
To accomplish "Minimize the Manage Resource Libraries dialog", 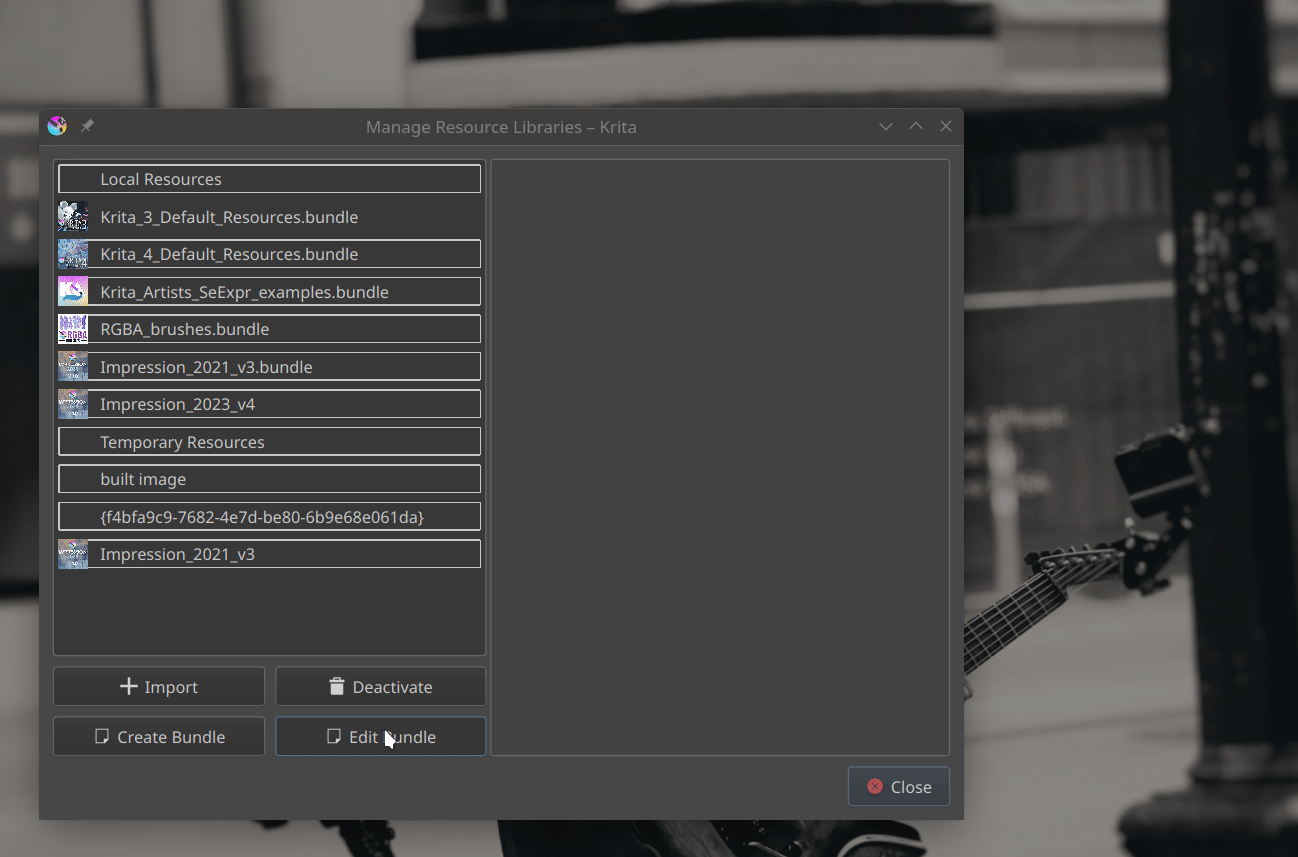I will pyautogui.click(x=885, y=127).
